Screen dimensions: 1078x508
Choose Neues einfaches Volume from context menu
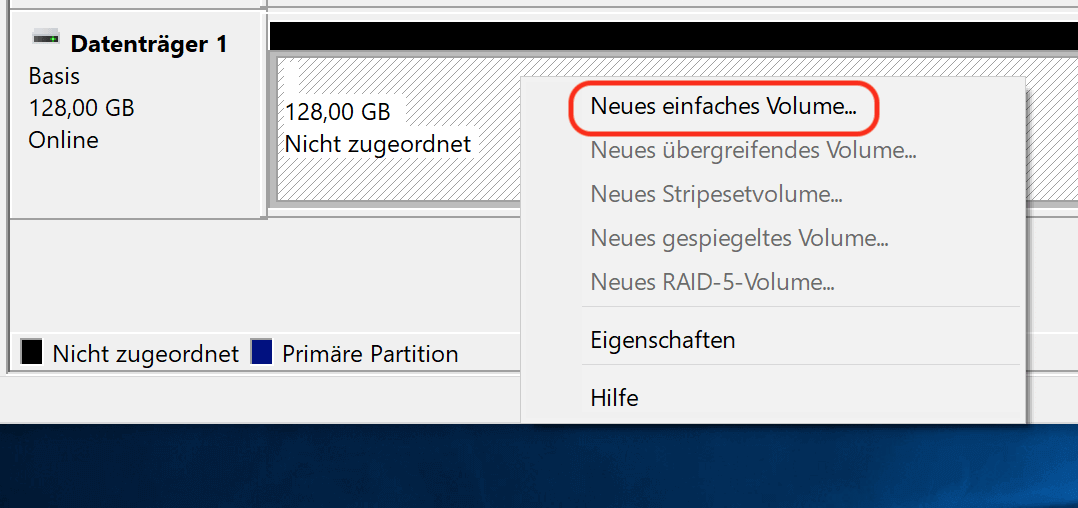tap(723, 107)
